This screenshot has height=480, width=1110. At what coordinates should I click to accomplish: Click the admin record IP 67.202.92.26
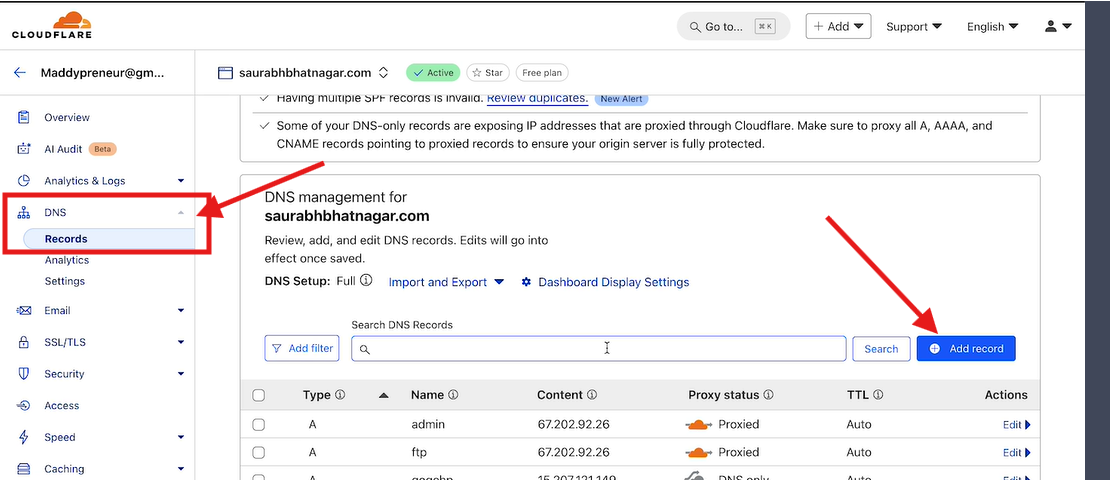click(x=573, y=425)
